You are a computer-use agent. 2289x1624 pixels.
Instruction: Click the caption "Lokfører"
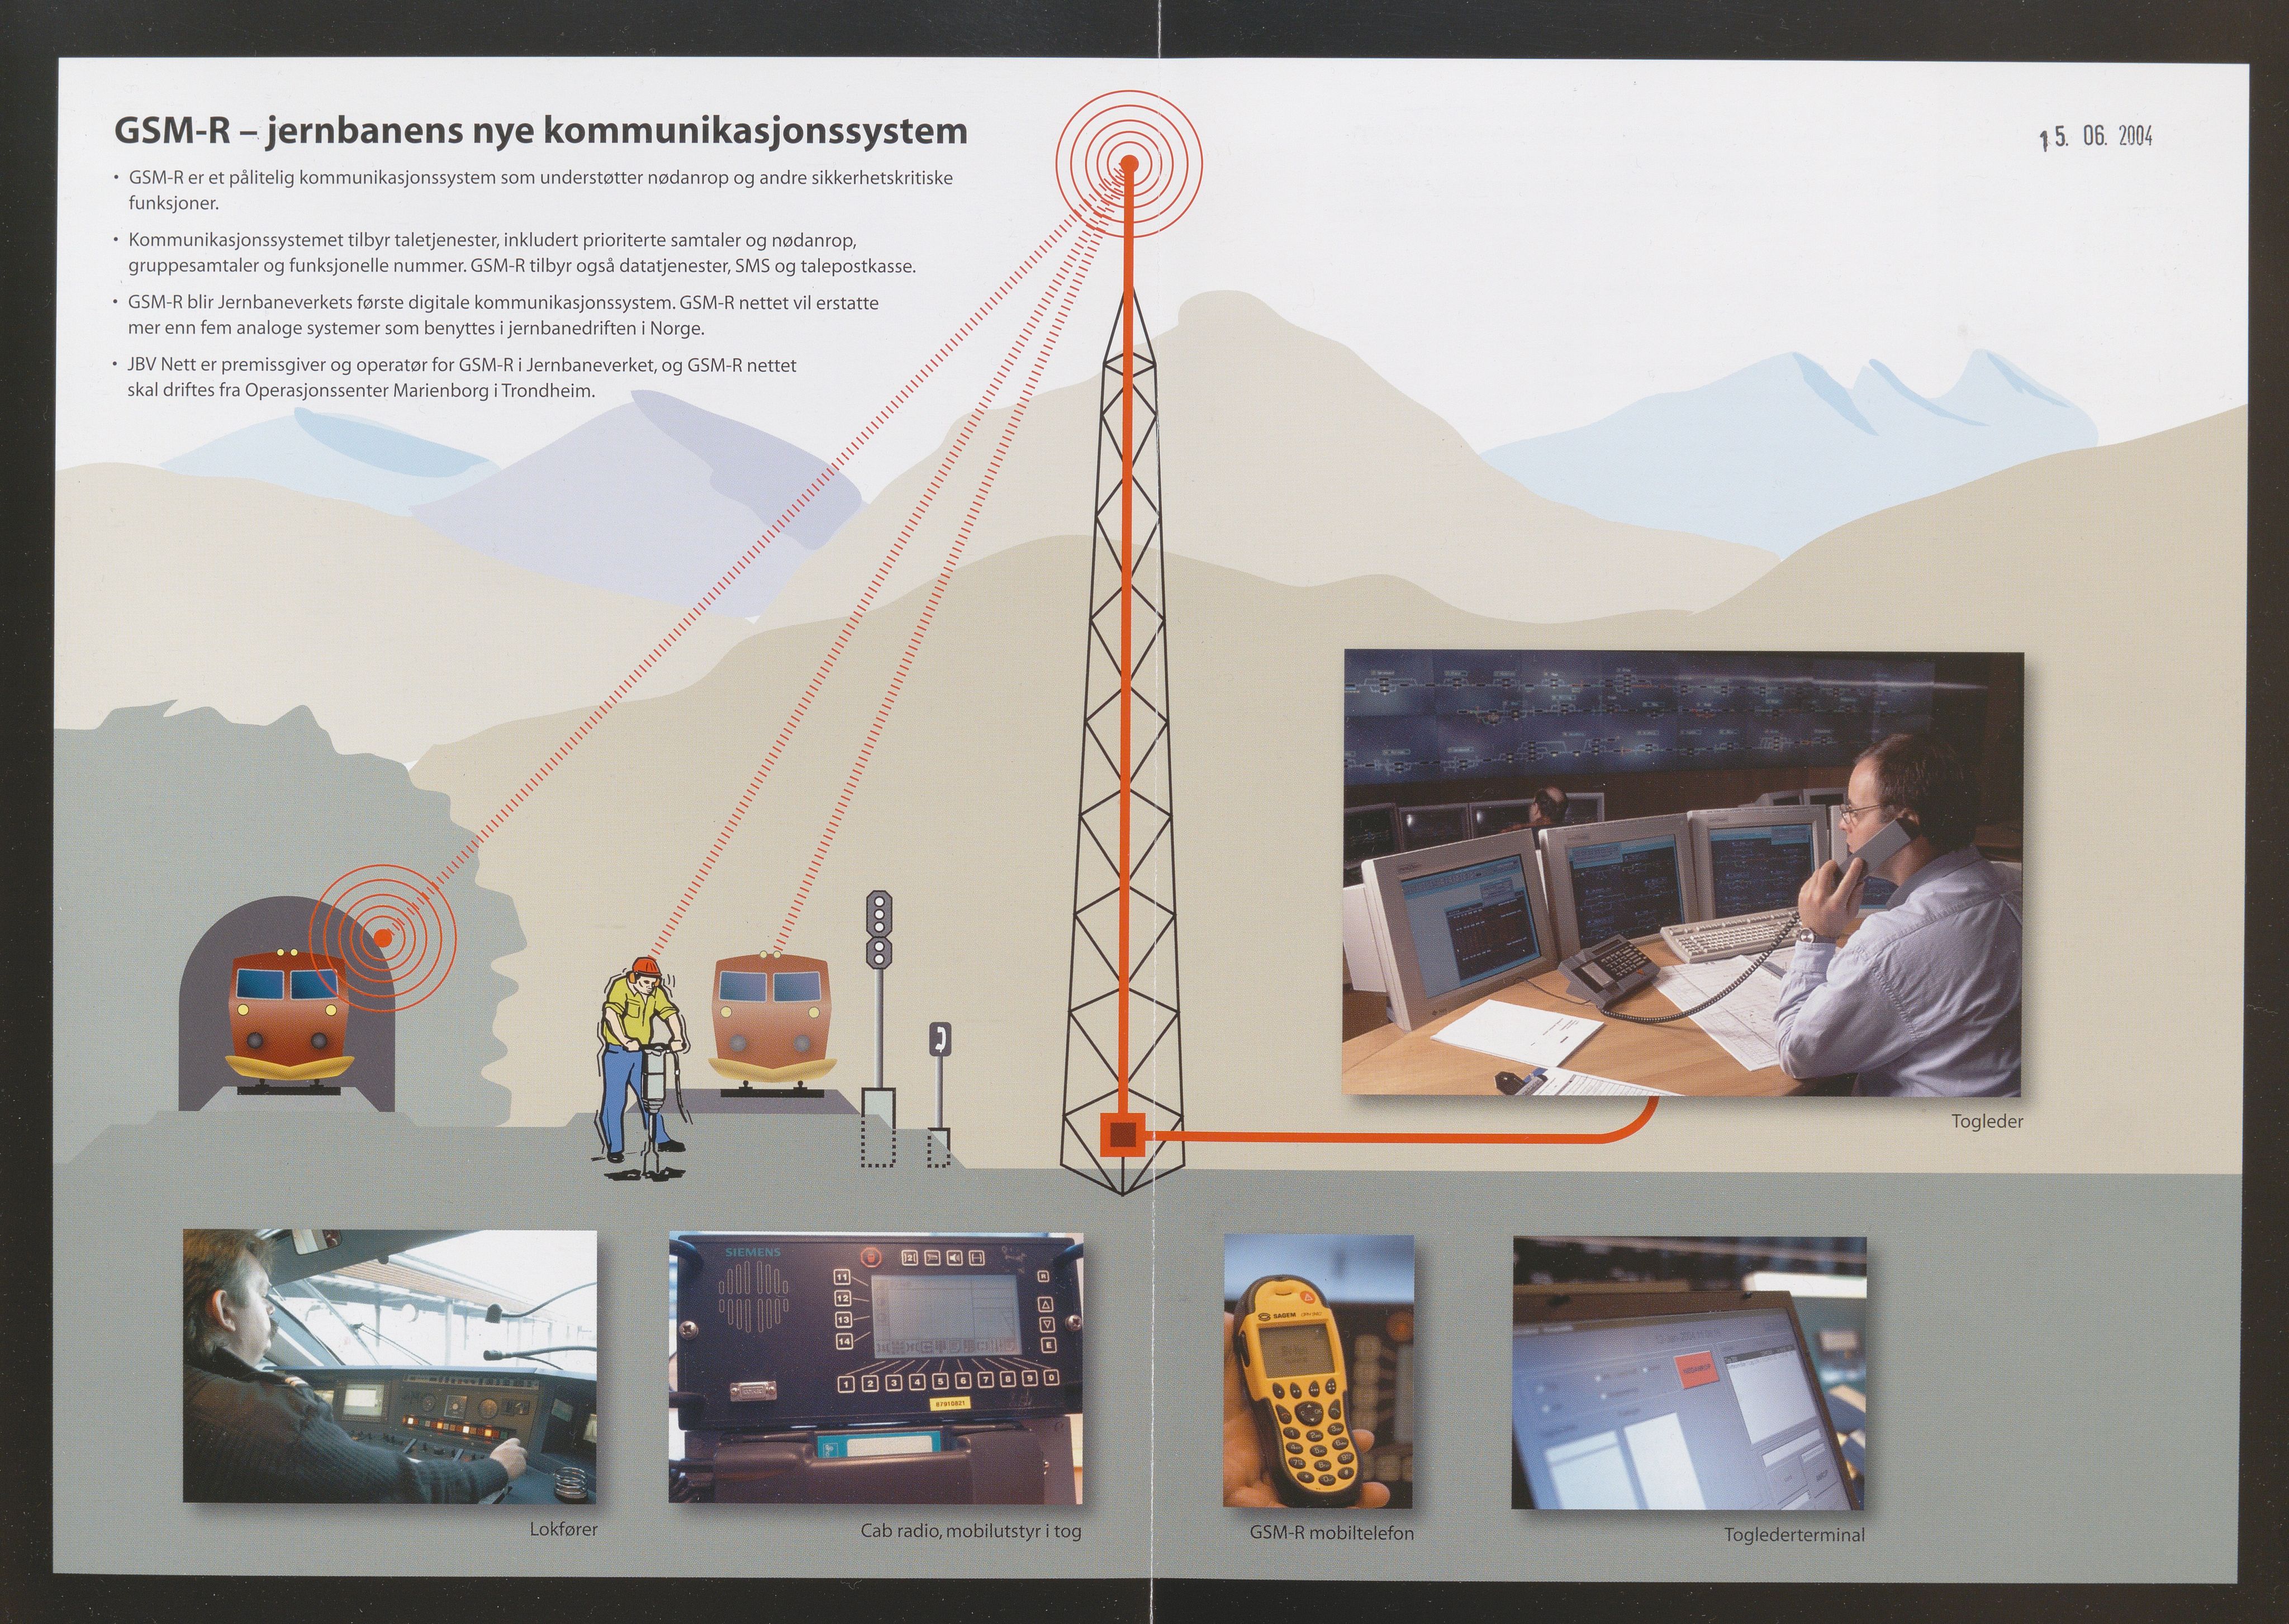[x=563, y=1529]
